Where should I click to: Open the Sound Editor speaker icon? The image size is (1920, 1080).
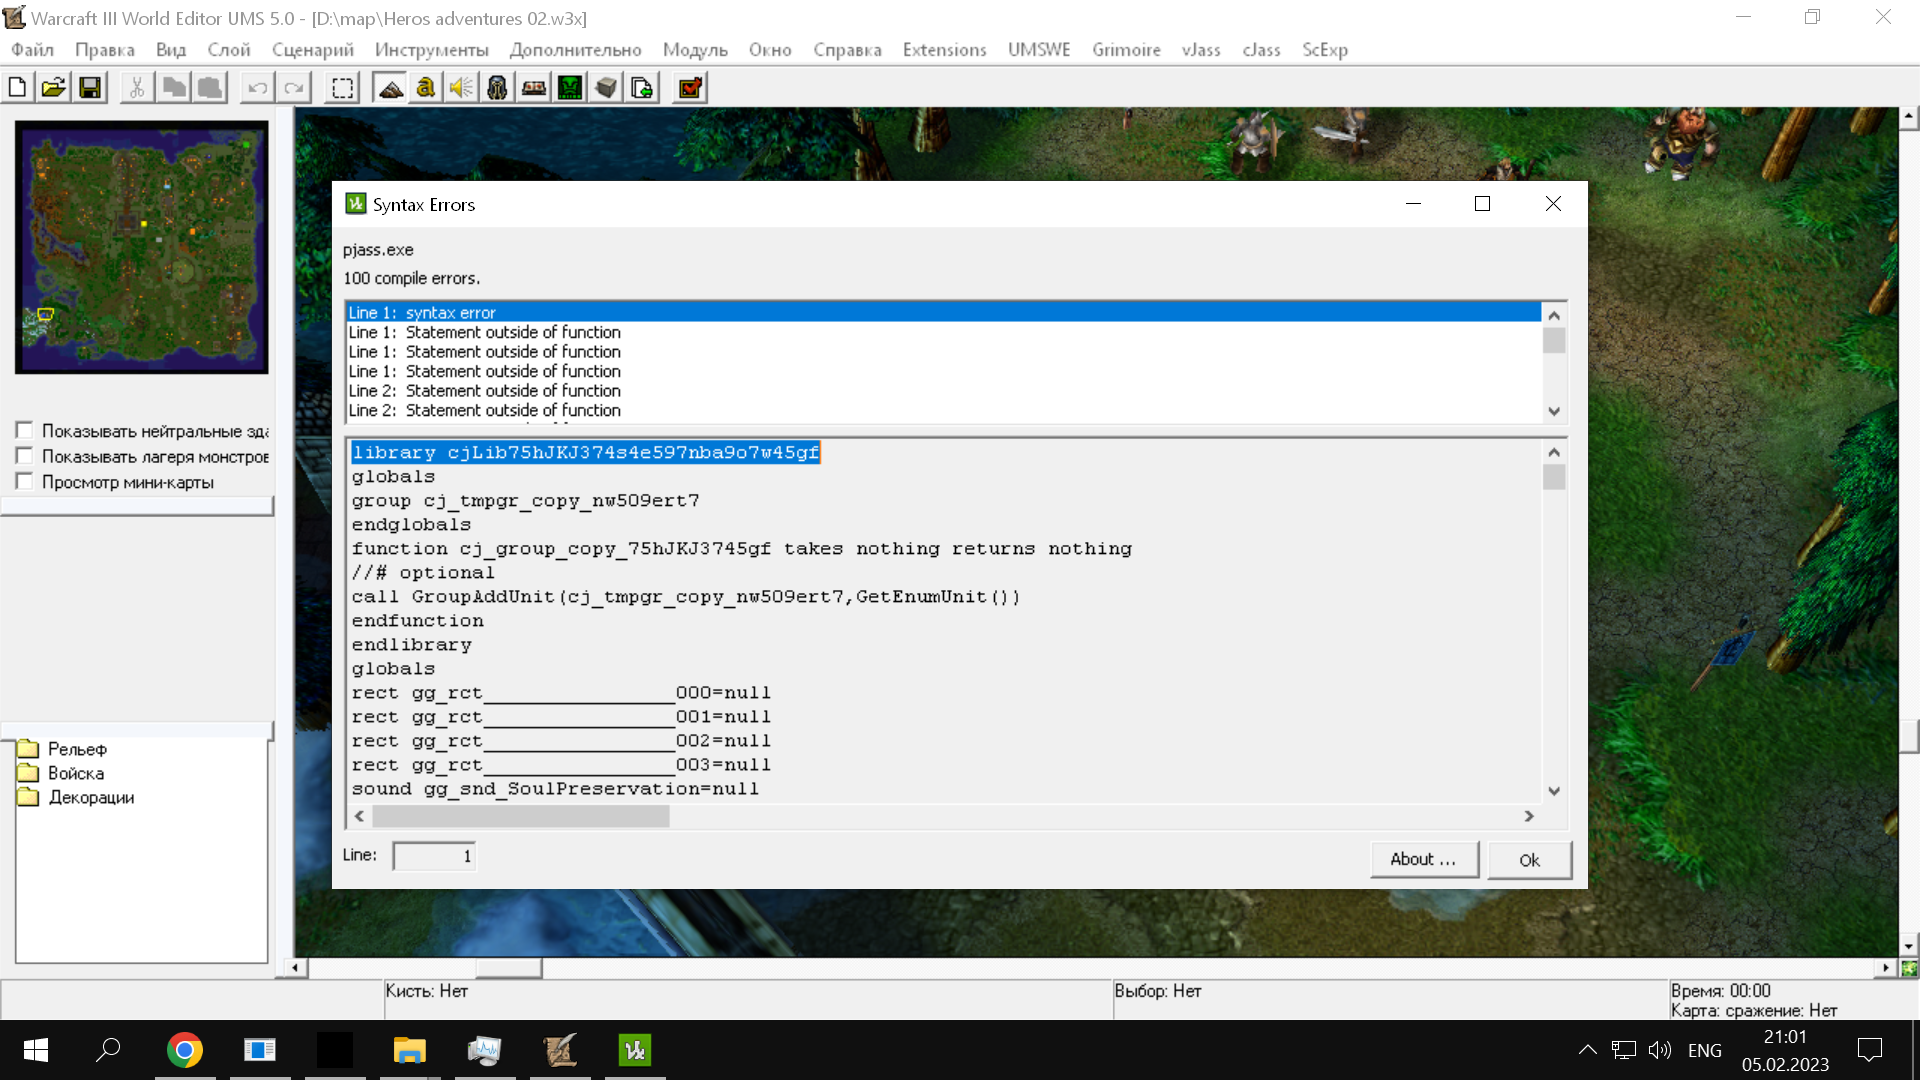tap(461, 88)
